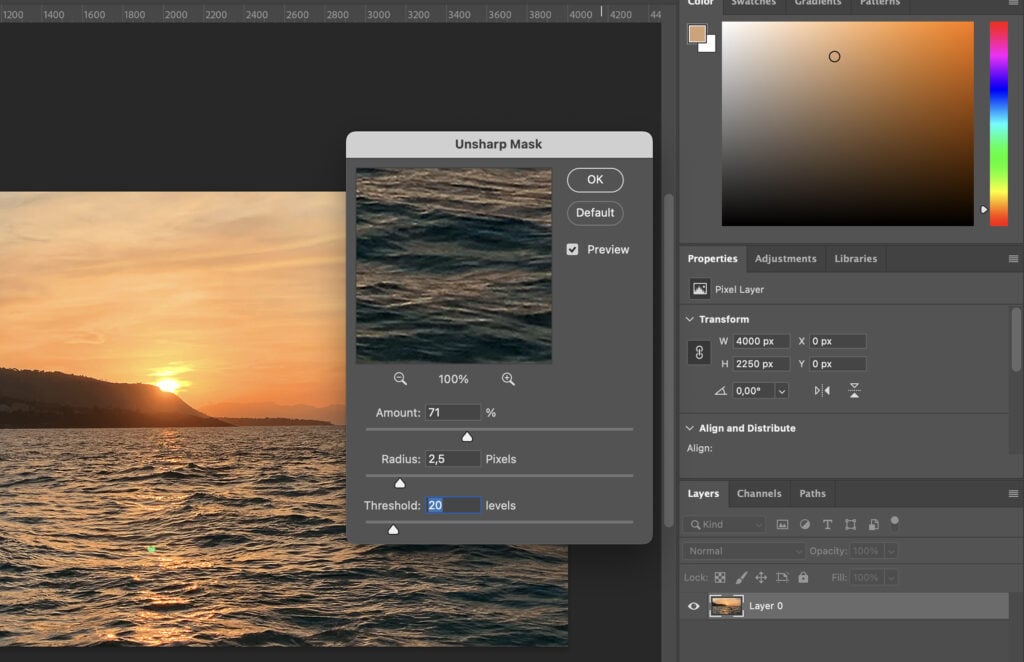Switch to the Channels tab

point(759,493)
